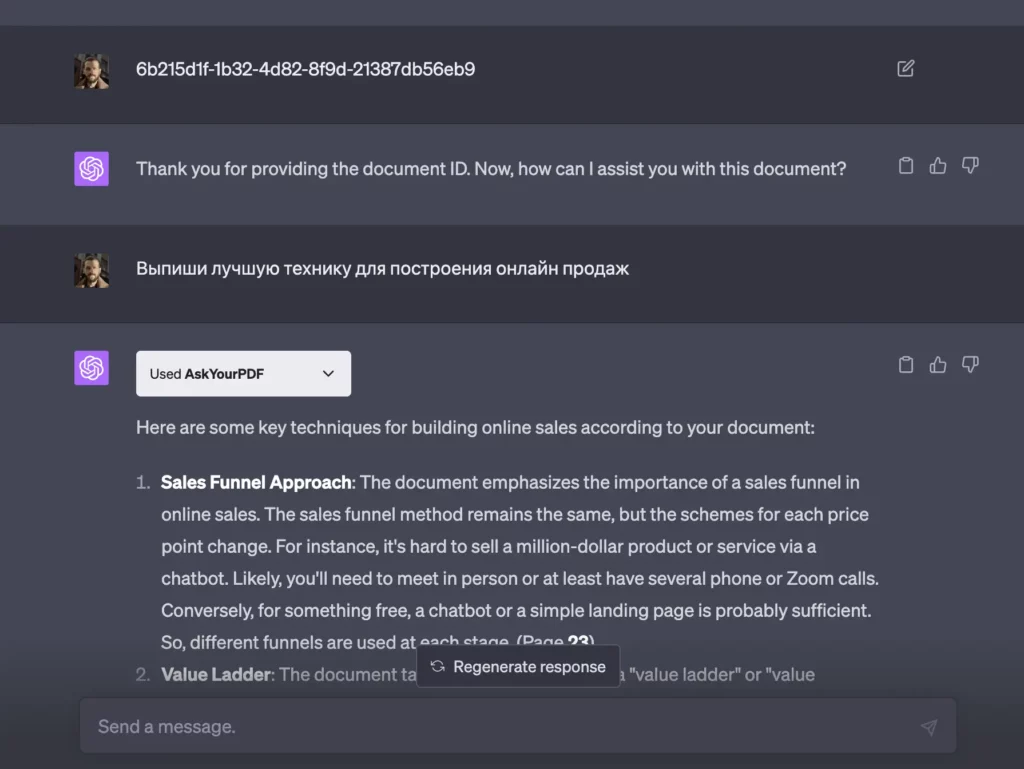The height and width of the screenshot is (769, 1024).
Task: Thumbs down the "Thank you for providing" response
Action: tap(970, 166)
